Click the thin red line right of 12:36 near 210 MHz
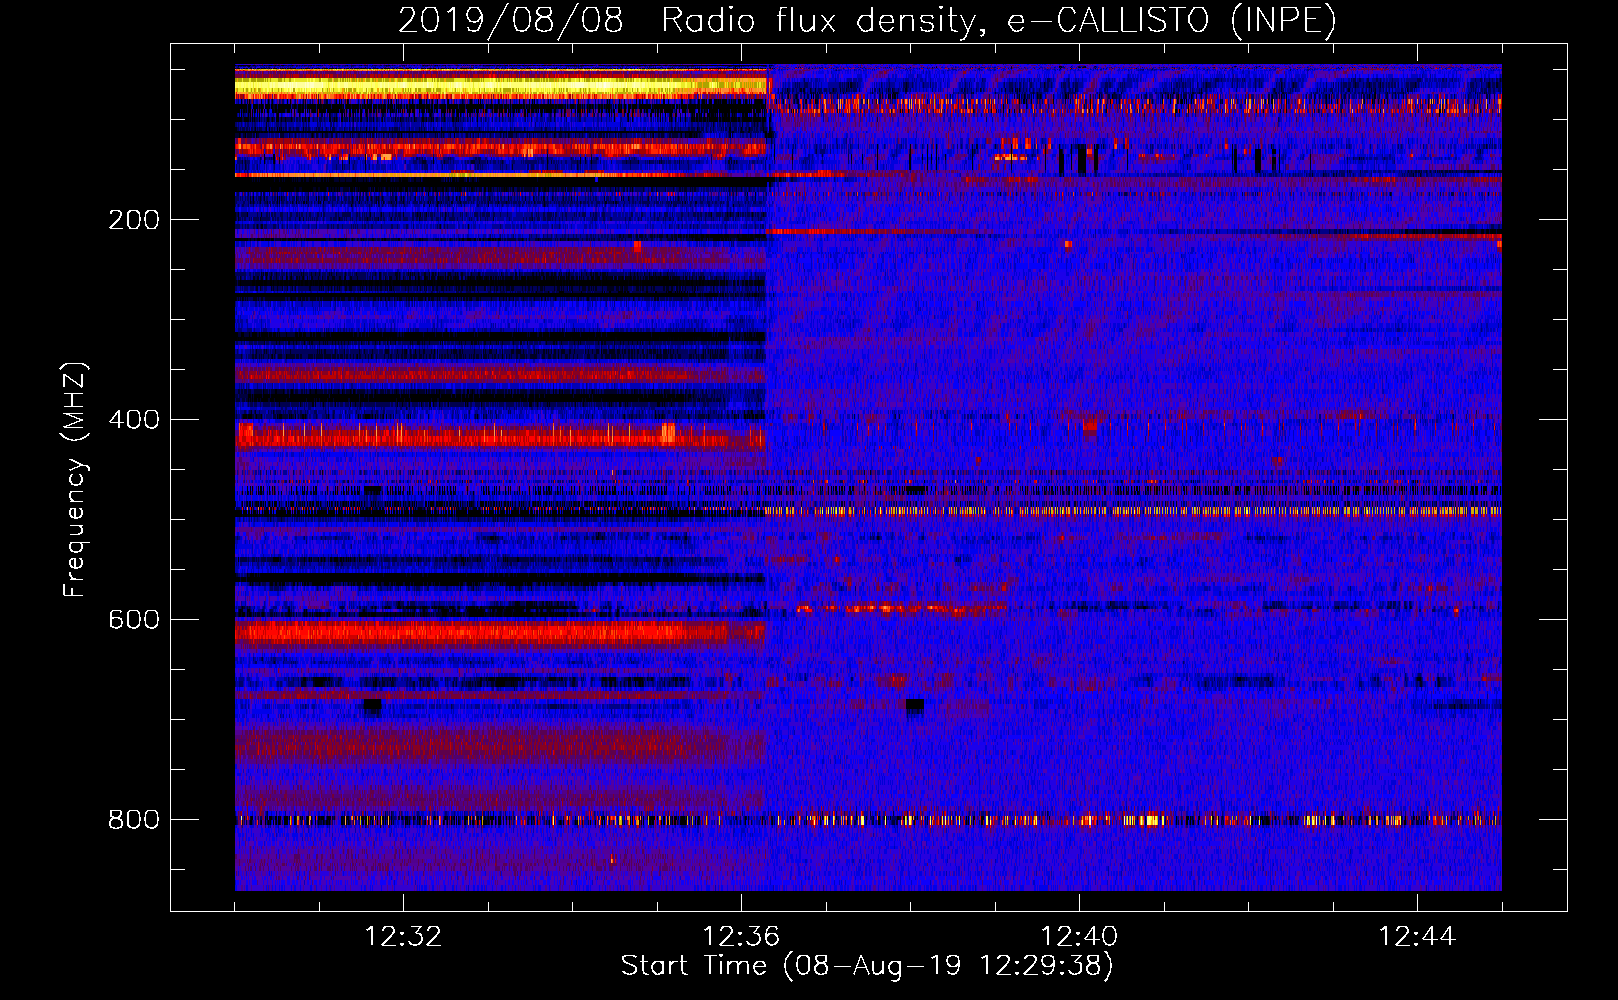 click(1133, 232)
